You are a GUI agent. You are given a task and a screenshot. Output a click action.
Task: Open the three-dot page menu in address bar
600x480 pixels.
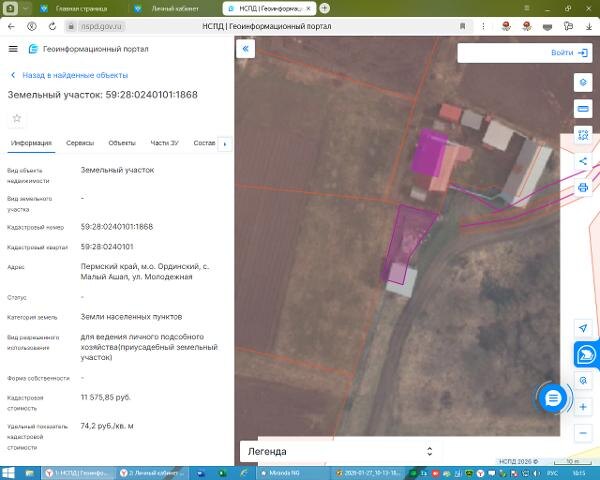483,26
